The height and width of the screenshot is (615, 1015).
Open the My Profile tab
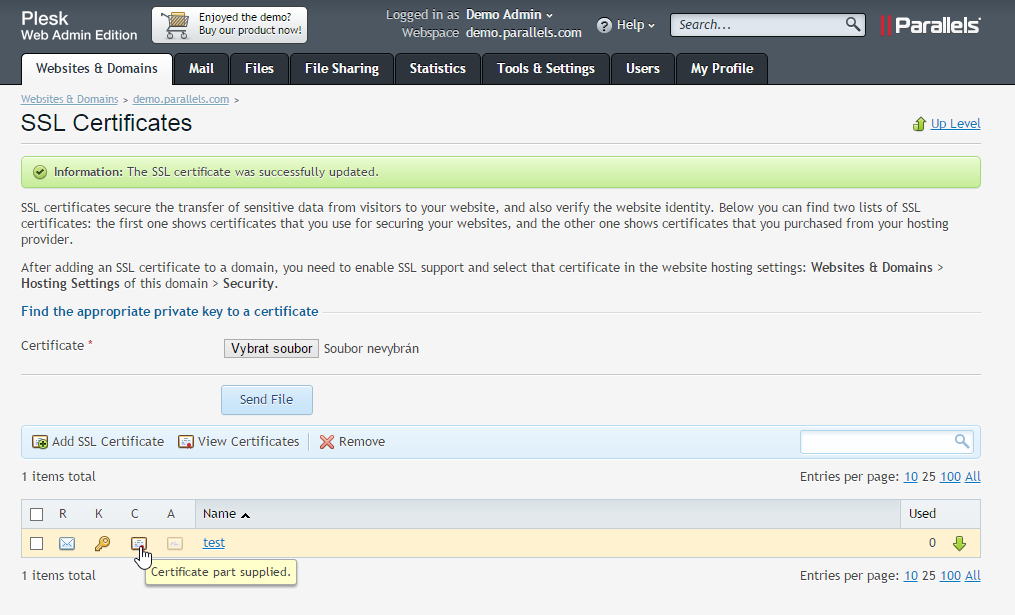(722, 69)
